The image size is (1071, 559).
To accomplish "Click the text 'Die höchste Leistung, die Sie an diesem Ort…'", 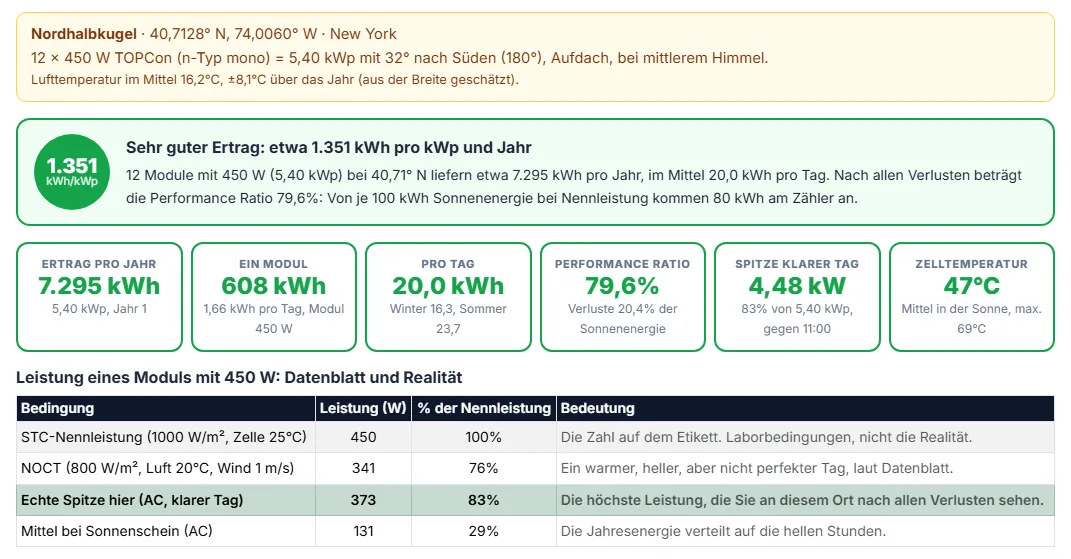I will point(802,500).
